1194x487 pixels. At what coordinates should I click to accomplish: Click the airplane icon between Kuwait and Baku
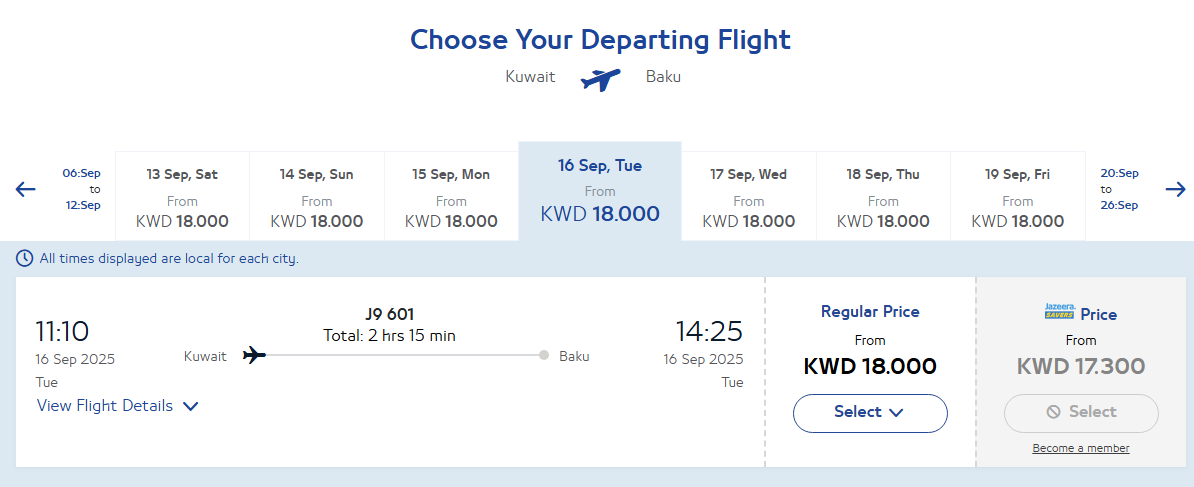601,78
